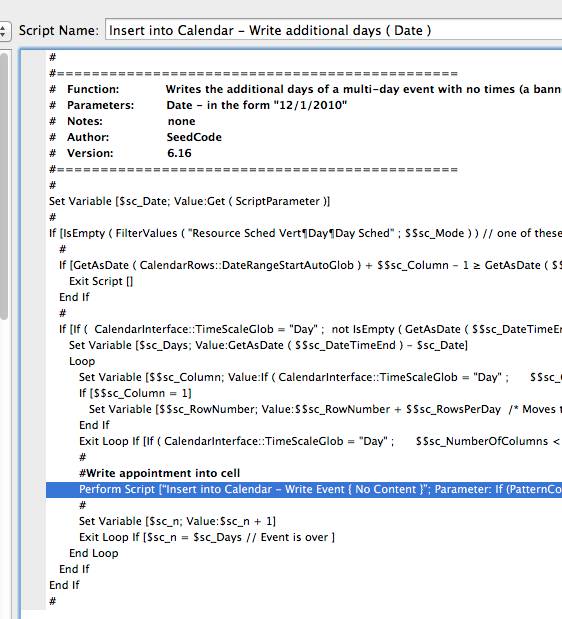Image resolution: width=562 pixels, height=619 pixels.
Task: Select the Loop step
Action: point(82,361)
